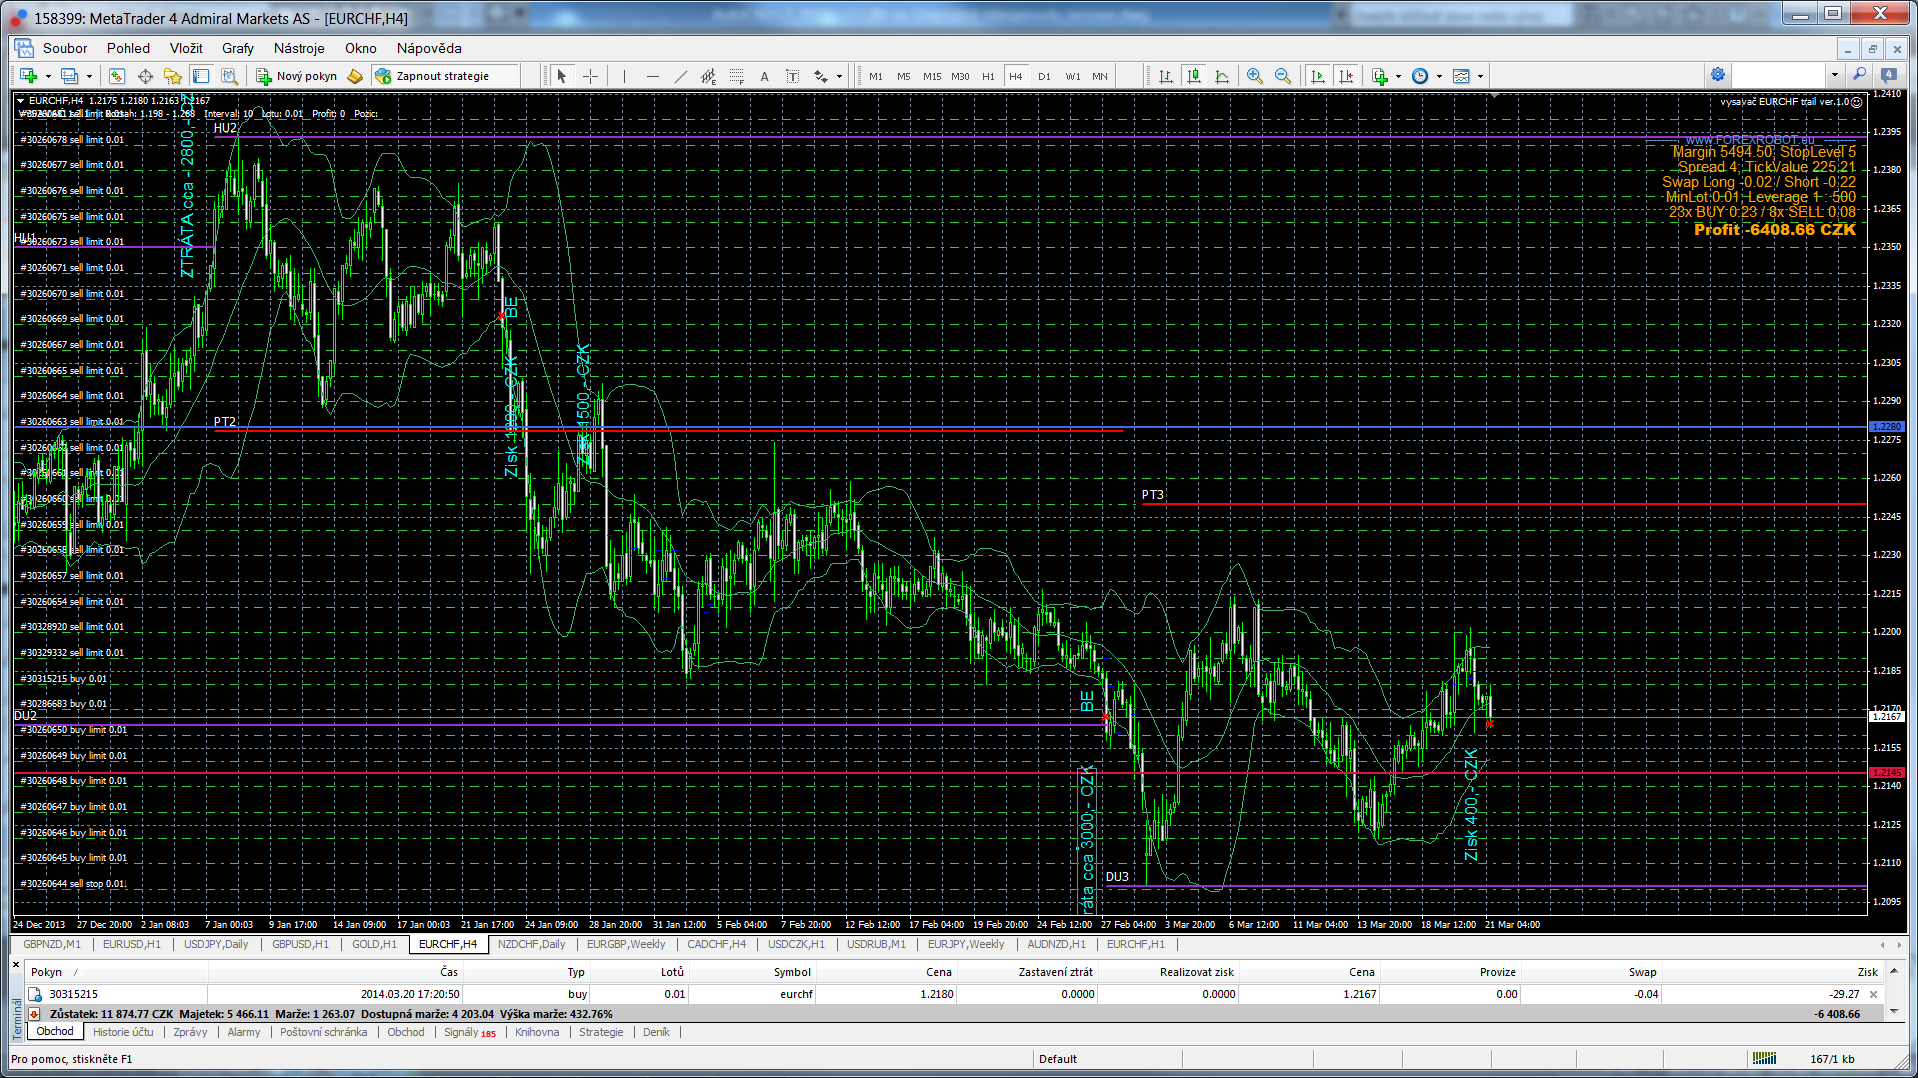Open the Templates icon
1918x1078 pixels.
(1461, 76)
